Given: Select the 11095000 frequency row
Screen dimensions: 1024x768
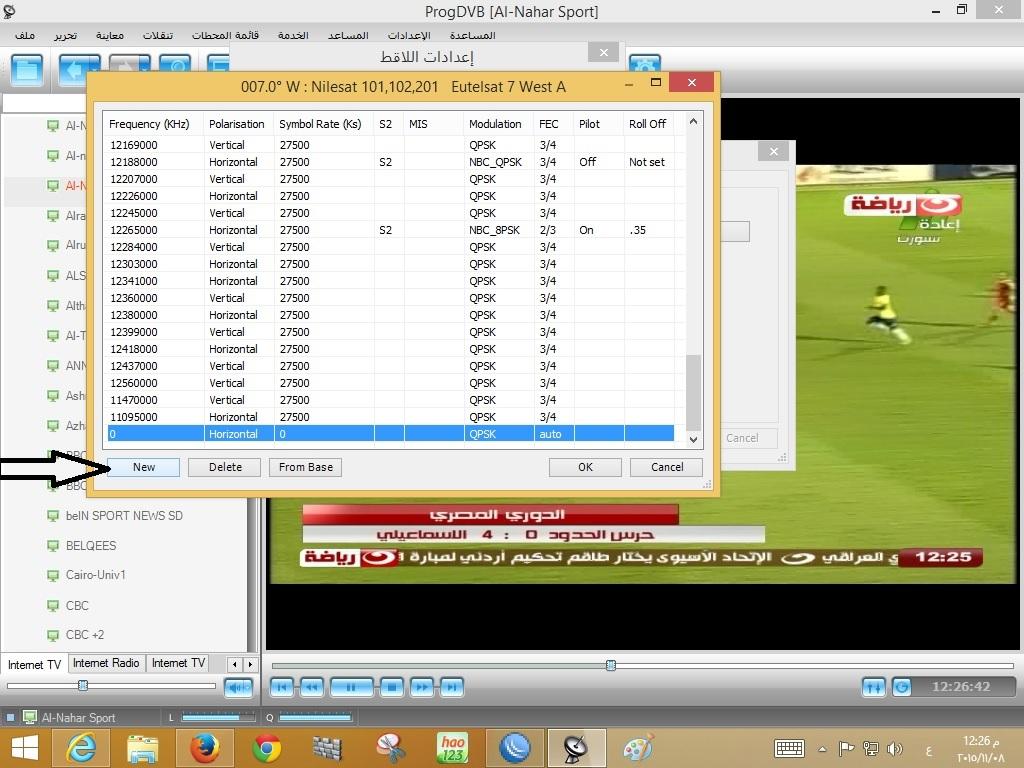Looking at the screenshot, I should tap(391, 417).
